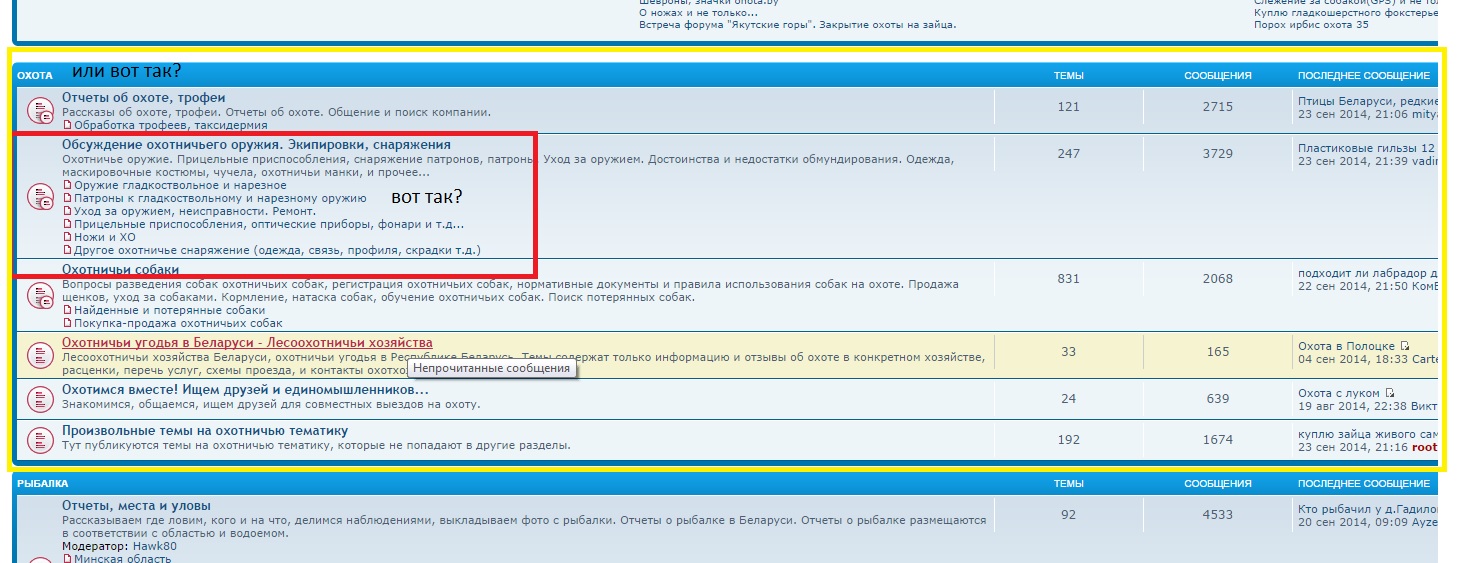Open the Уход за оружием, неисправности subforum
The height and width of the screenshot is (563, 1462).
pyautogui.click(x=194, y=211)
